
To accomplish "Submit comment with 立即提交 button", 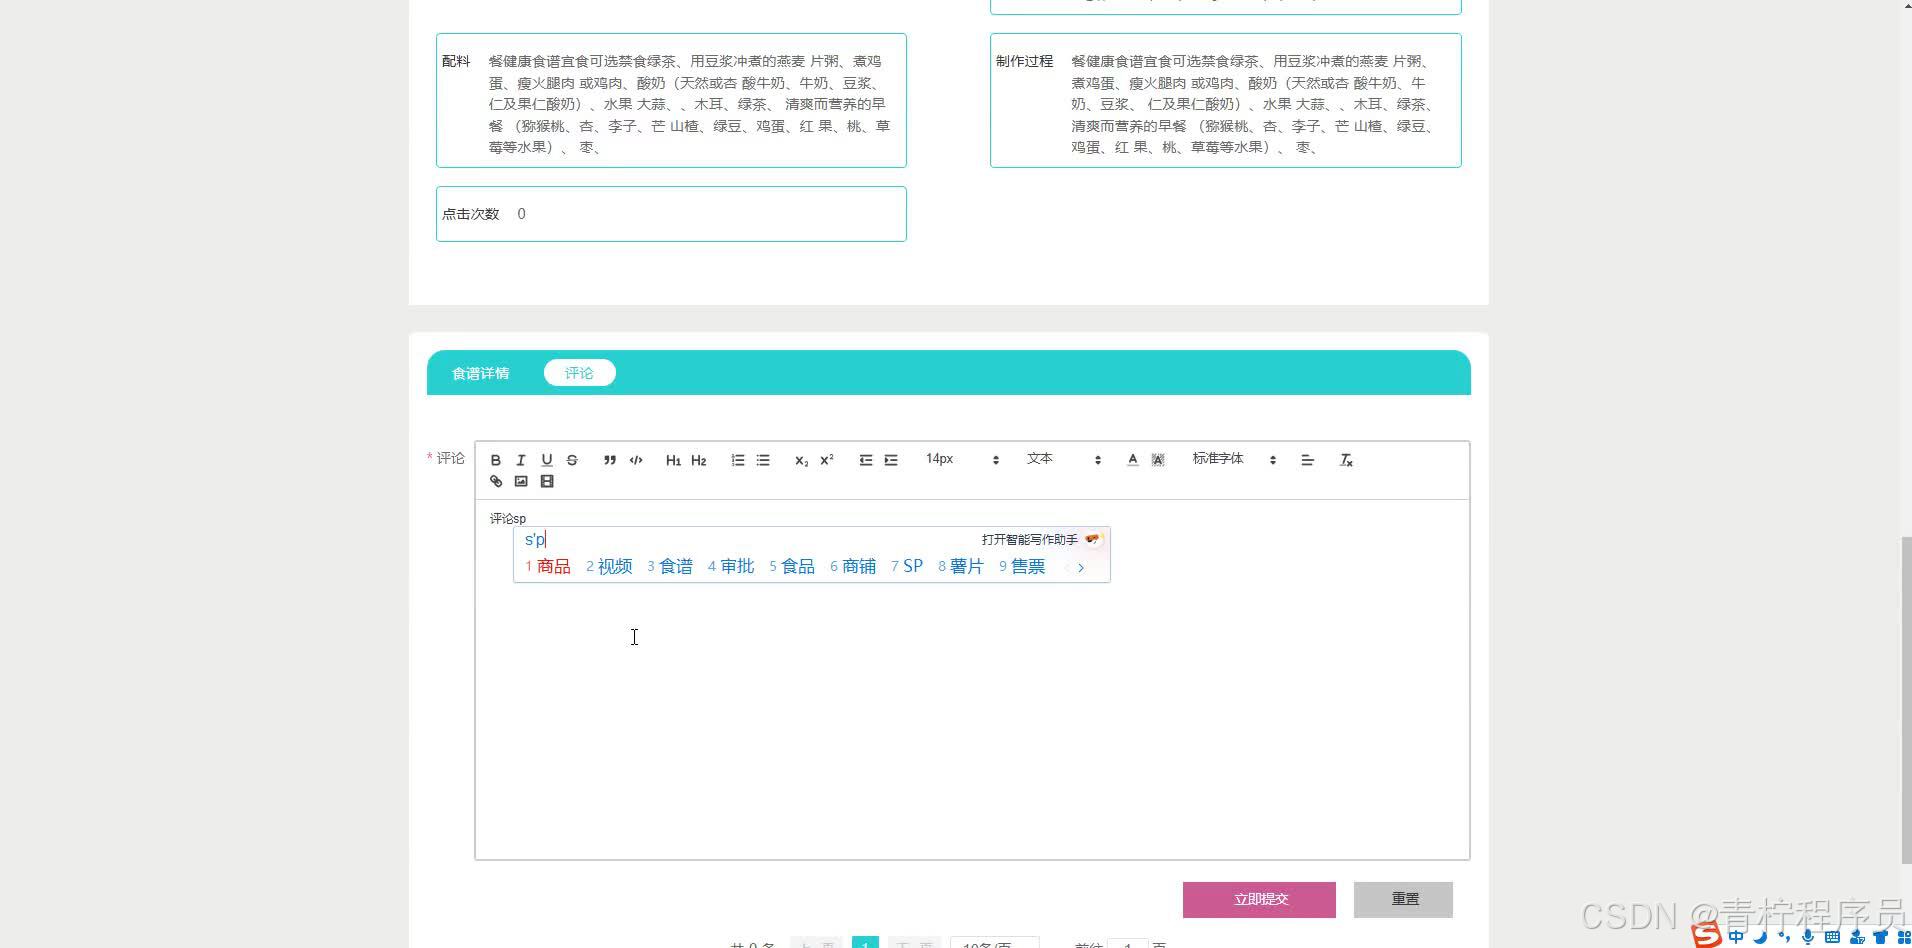I will 1259,900.
